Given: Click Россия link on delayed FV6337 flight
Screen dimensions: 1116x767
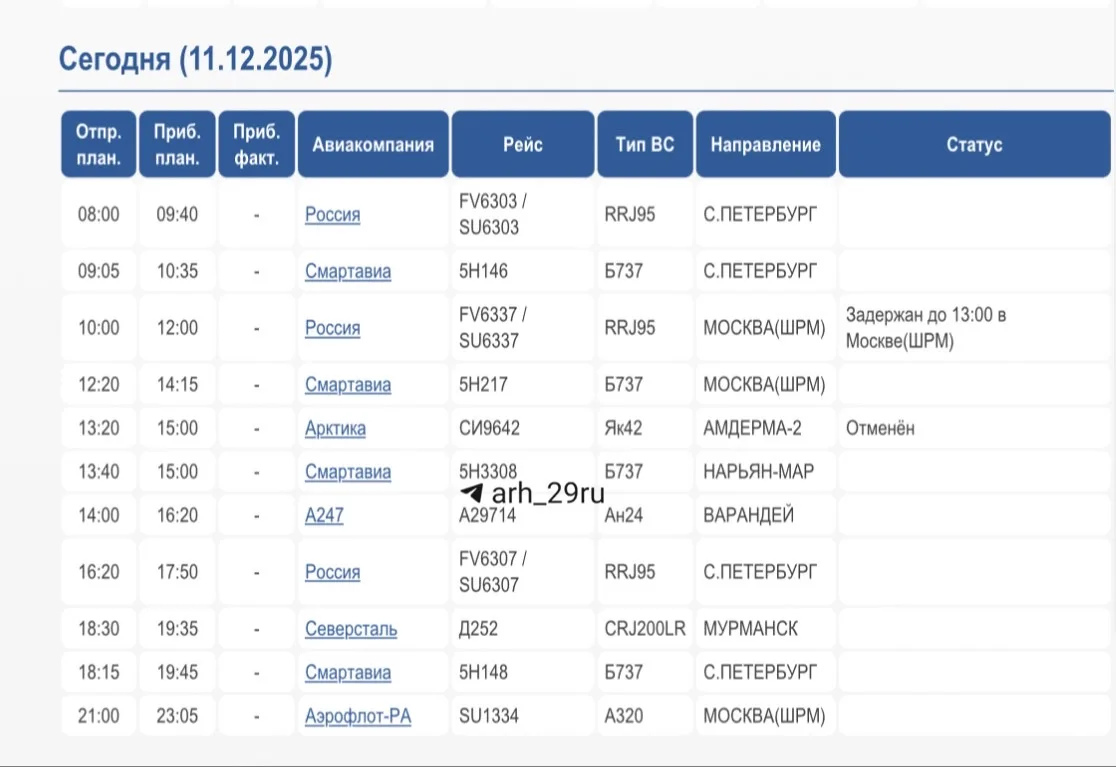Looking at the screenshot, I should pyautogui.click(x=332, y=328).
